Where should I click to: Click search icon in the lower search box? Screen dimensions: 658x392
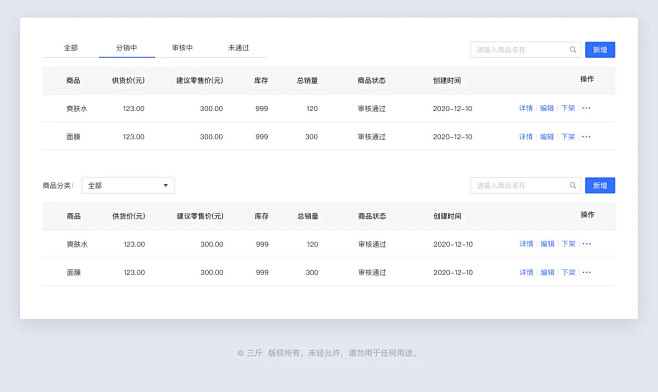click(x=573, y=185)
